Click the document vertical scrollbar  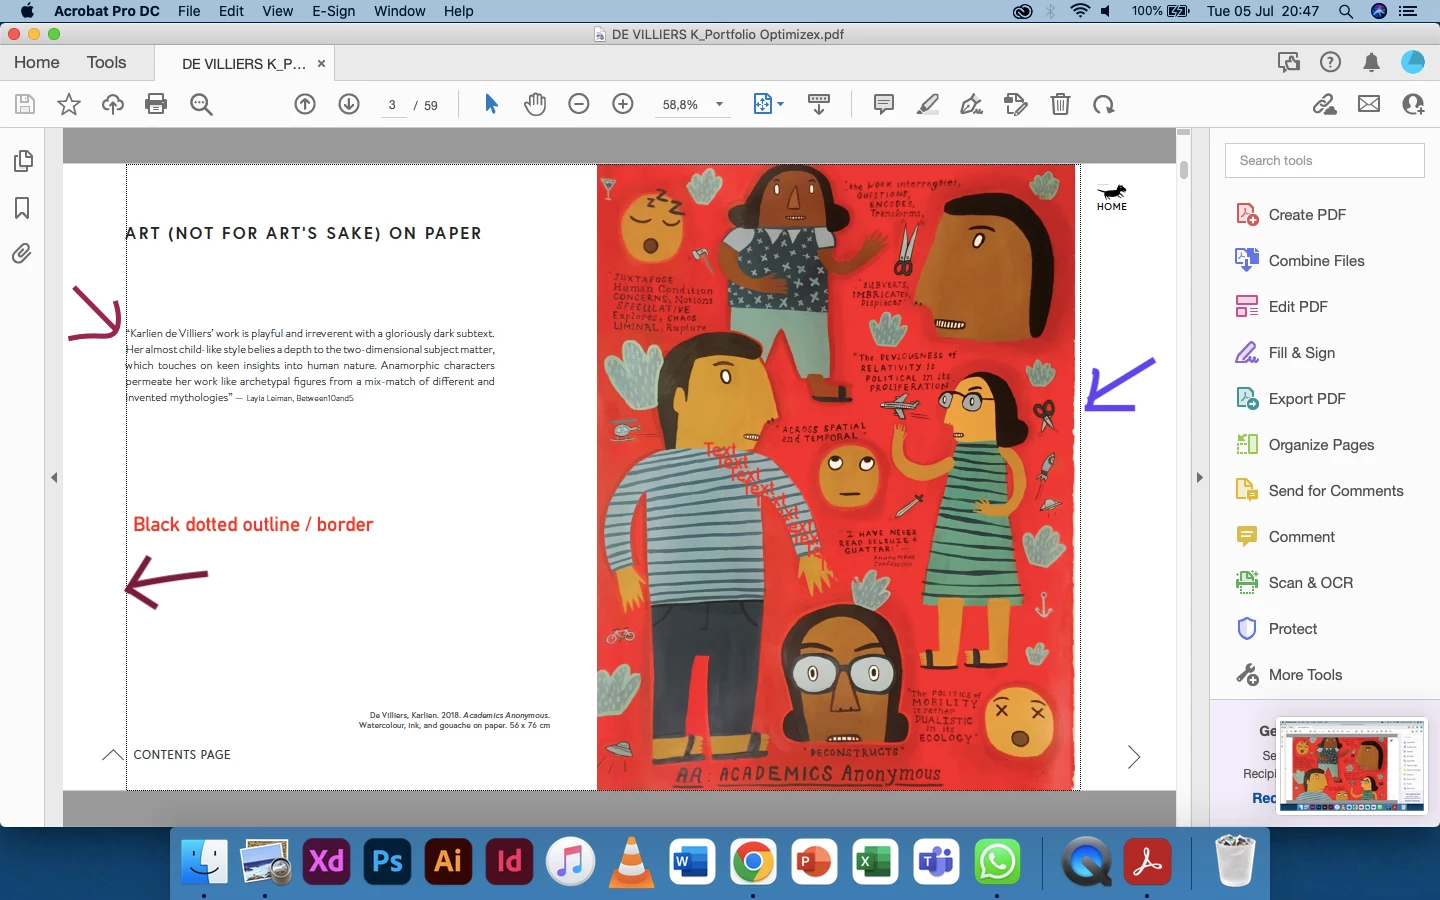1184,169
